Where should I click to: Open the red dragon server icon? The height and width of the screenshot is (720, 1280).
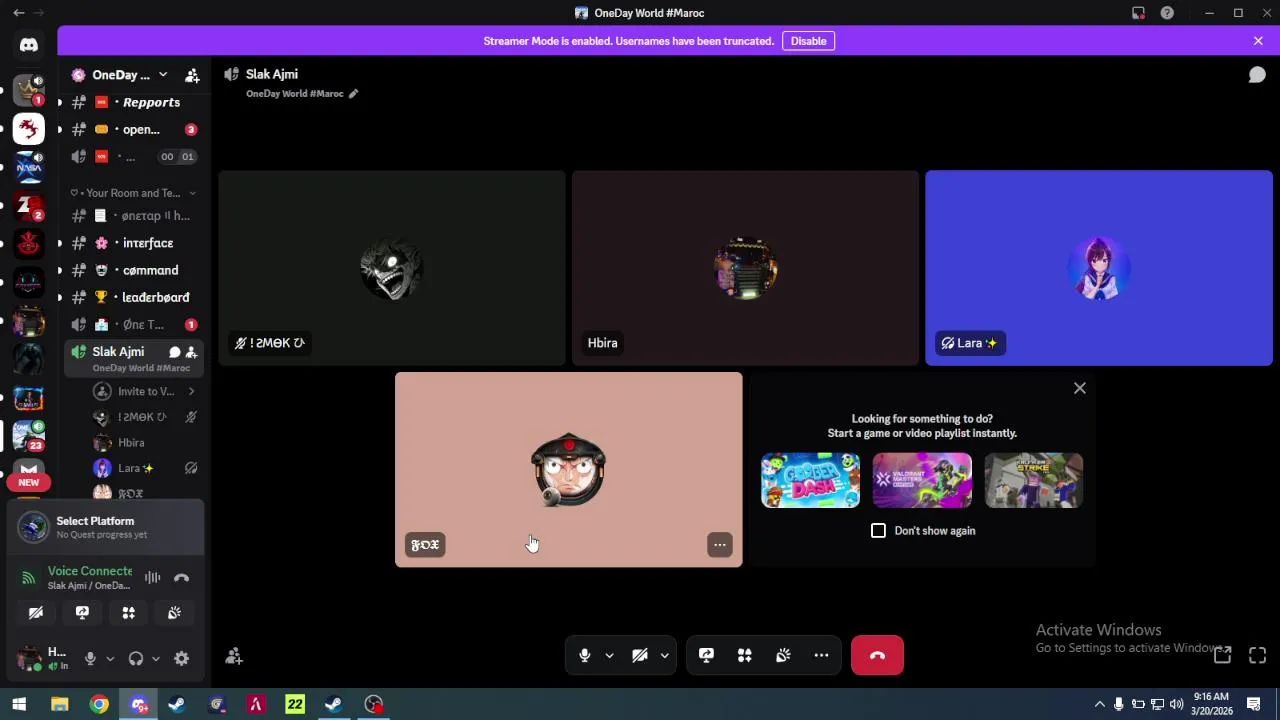(28, 129)
